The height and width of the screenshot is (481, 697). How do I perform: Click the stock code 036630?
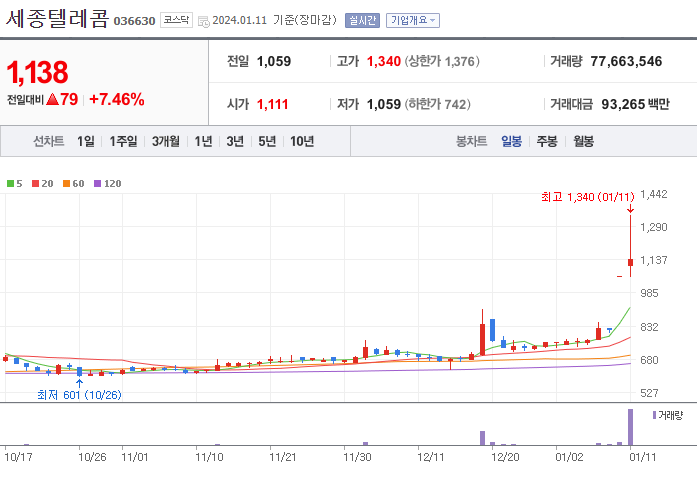click(x=134, y=21)
